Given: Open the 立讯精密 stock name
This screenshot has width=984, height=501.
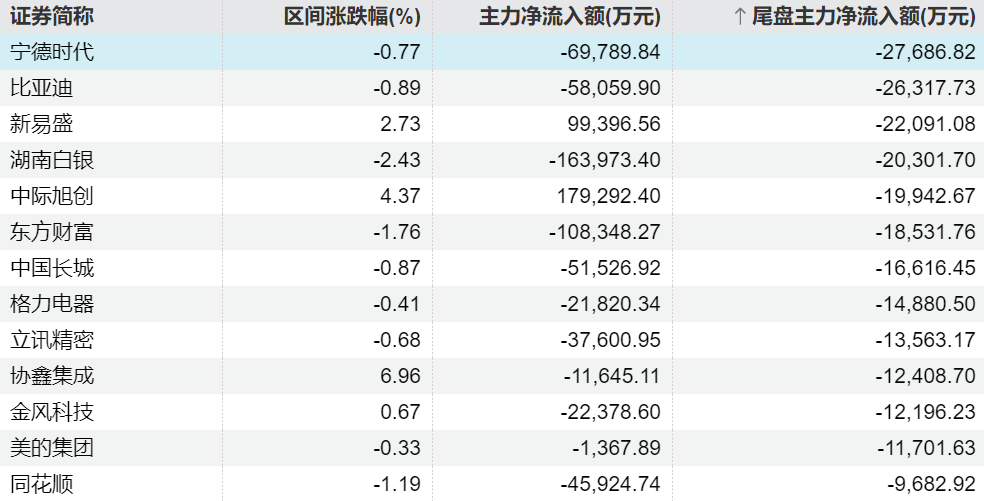Looking at the screenshot, I should click(52, 340).
